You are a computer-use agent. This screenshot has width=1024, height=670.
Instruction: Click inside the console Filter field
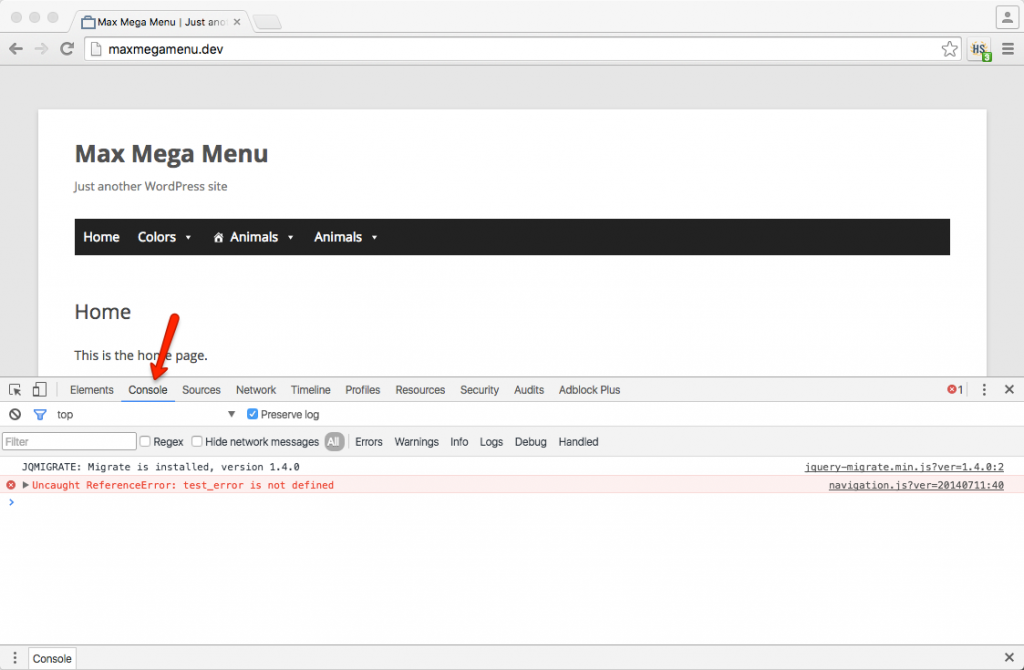coord(68,441)
